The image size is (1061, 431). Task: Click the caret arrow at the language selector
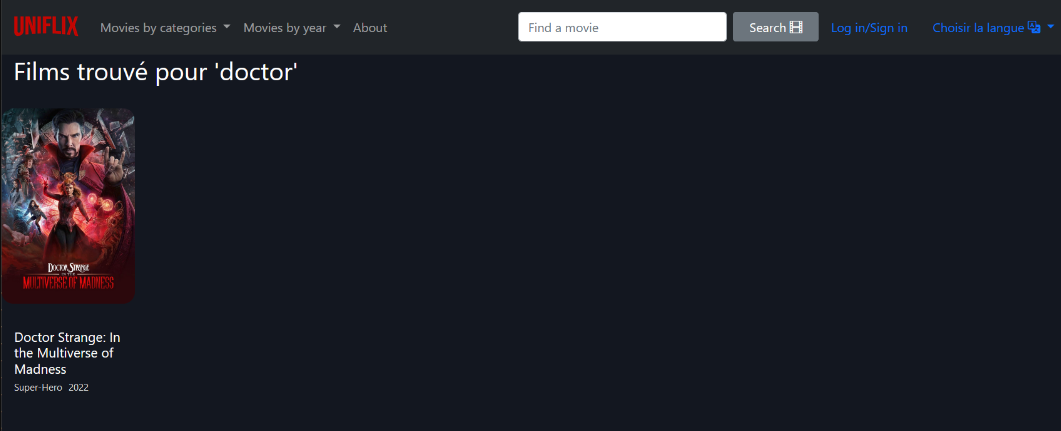[x=1050, y=27]
